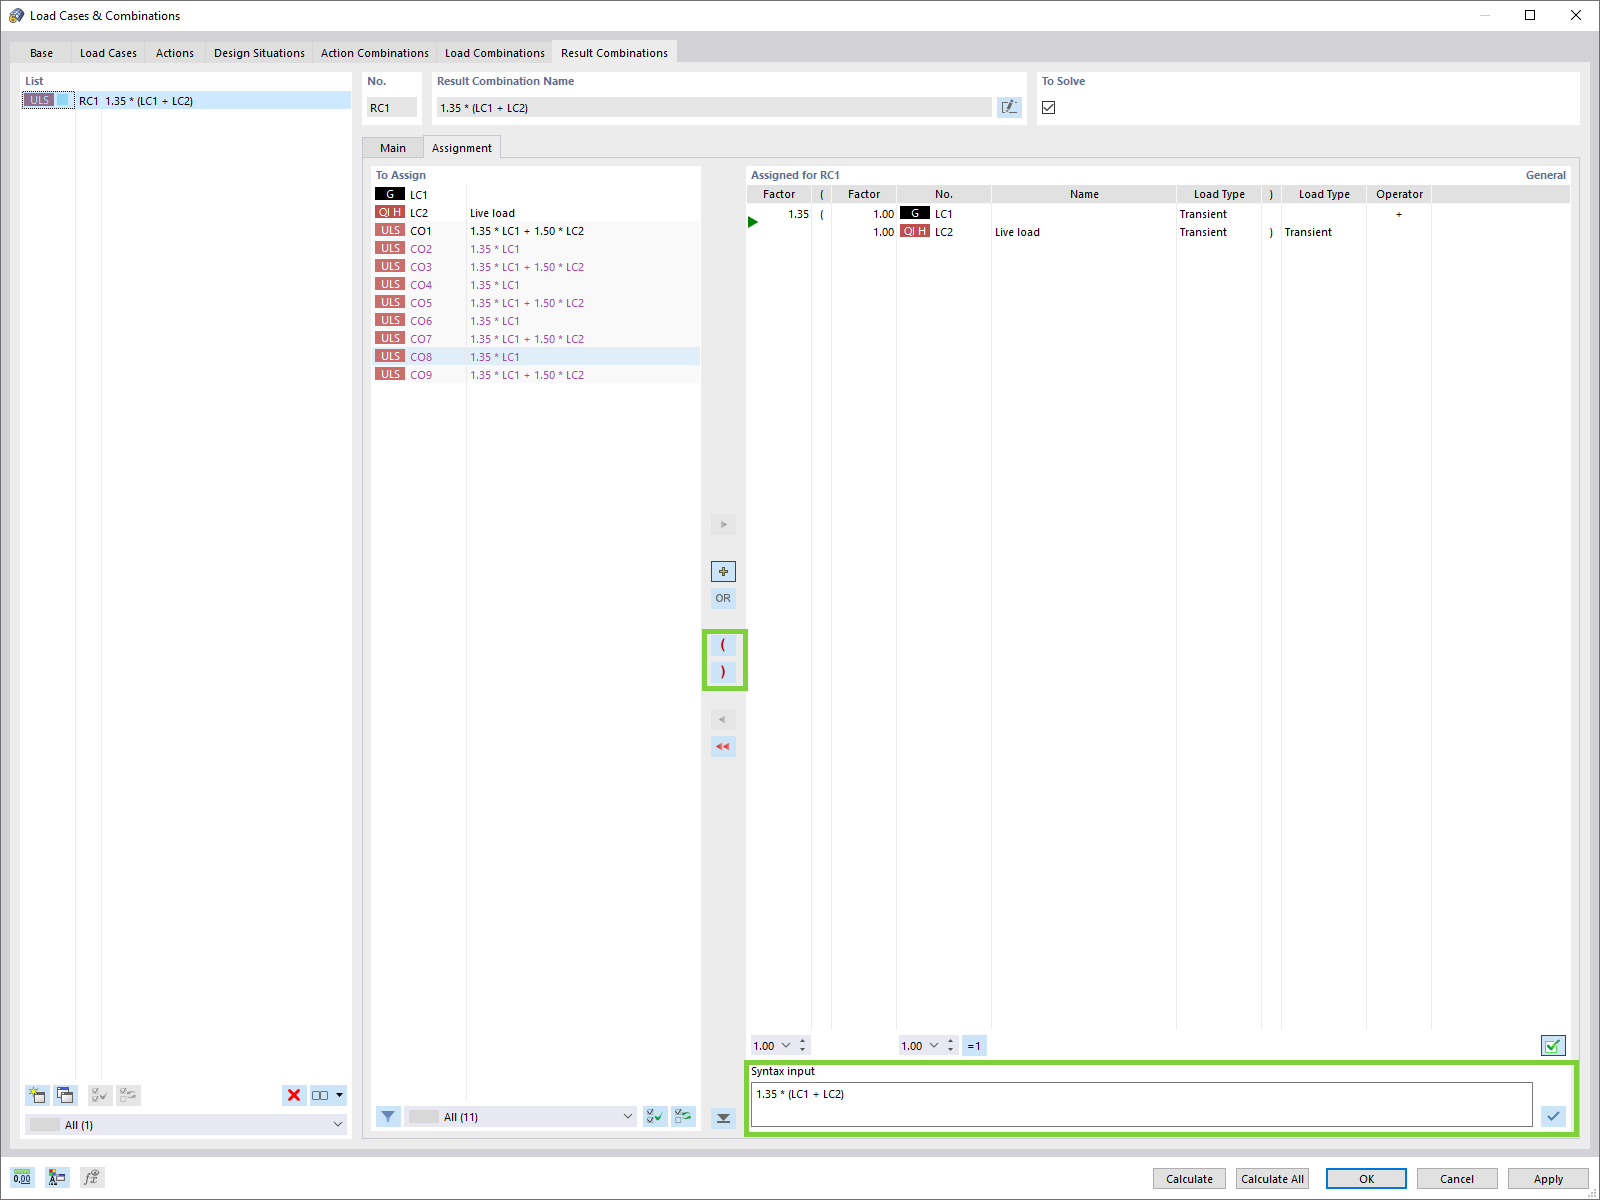
Task: Switch to the Main sub-tab
Action: (x=393, y=148)
